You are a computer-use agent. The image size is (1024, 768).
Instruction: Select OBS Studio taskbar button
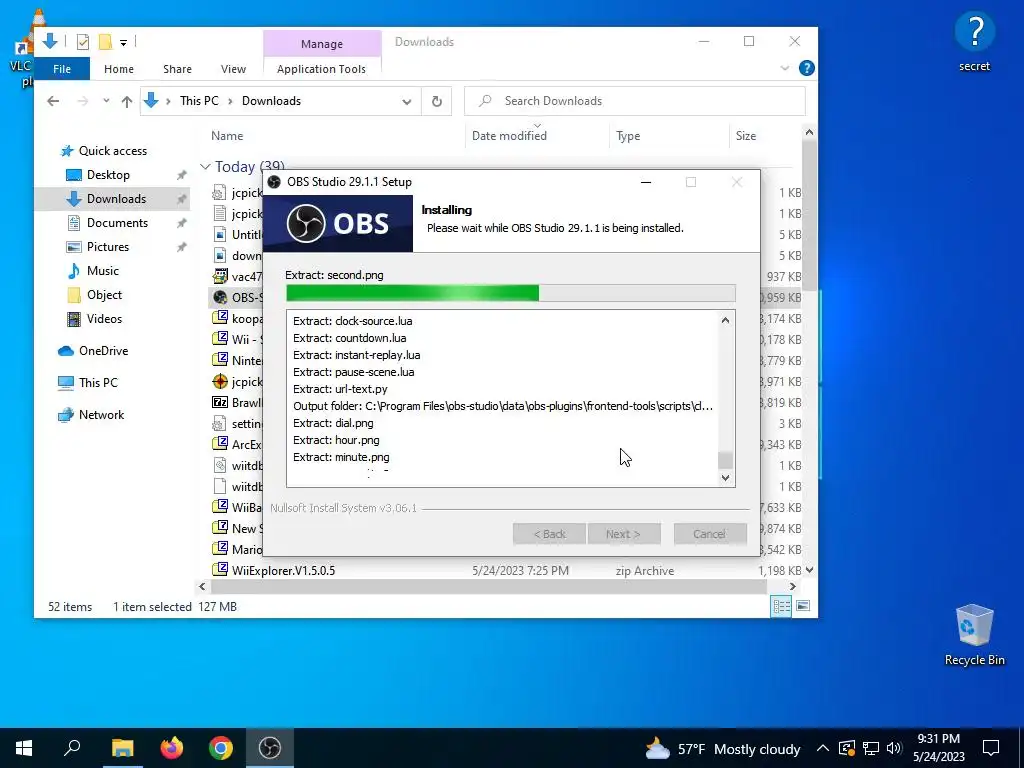click(270, 748)
